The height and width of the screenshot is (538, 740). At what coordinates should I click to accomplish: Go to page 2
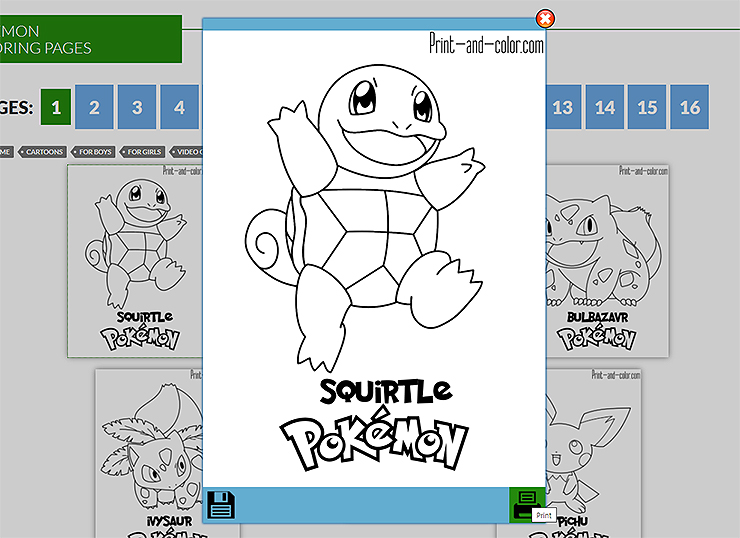click(94, 107)
